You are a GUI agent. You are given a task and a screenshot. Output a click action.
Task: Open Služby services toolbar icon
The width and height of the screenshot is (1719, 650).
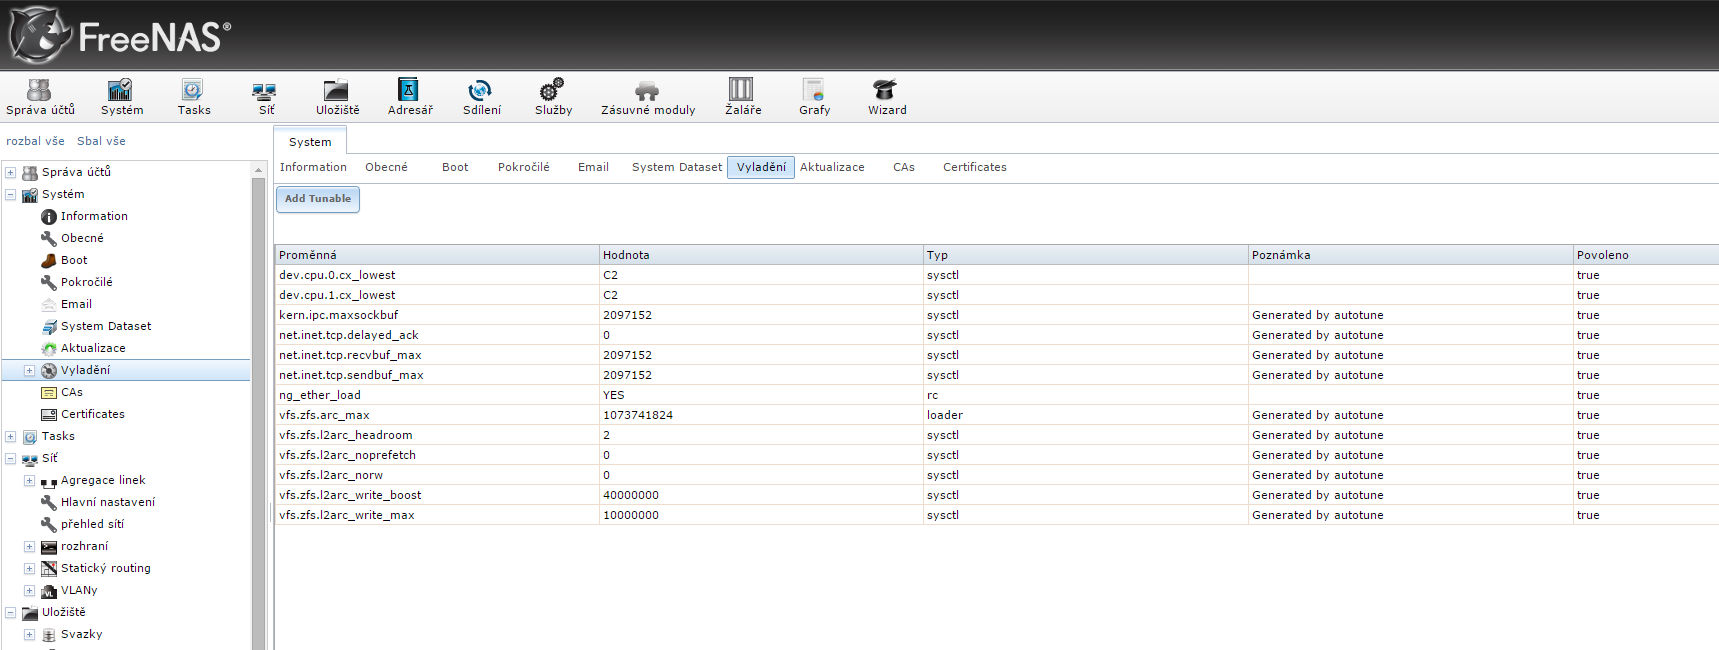pos(553,98)
